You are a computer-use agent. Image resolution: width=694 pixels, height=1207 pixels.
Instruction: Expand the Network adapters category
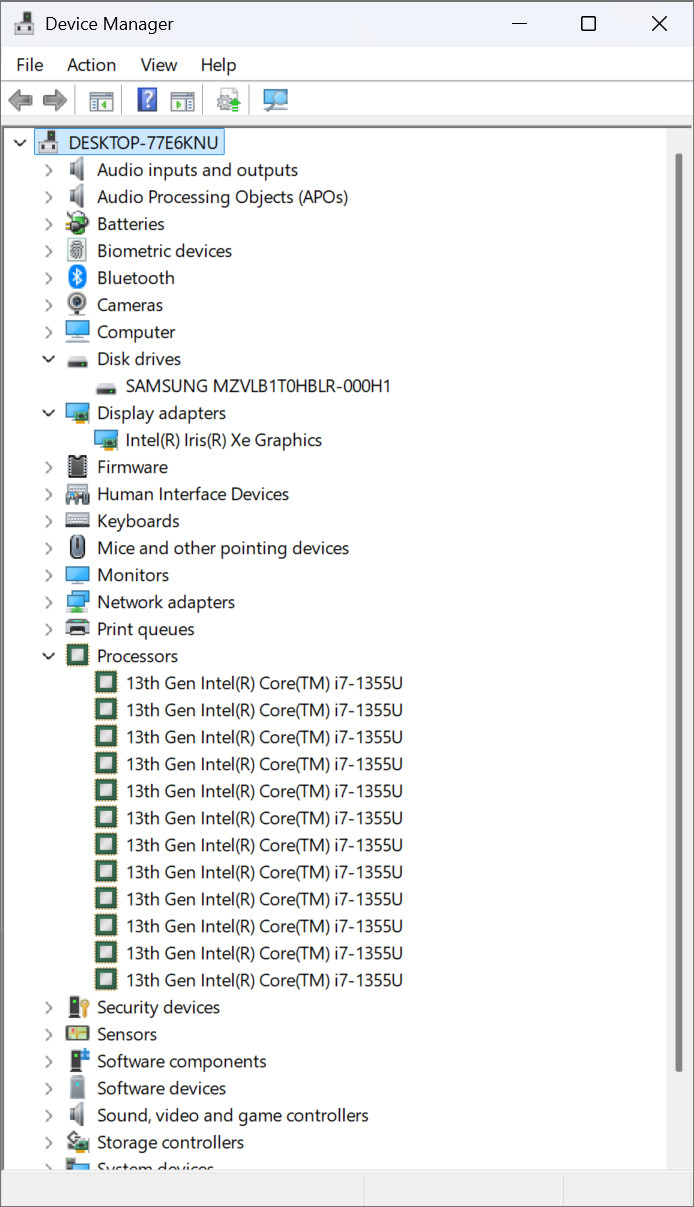point(48,602)
